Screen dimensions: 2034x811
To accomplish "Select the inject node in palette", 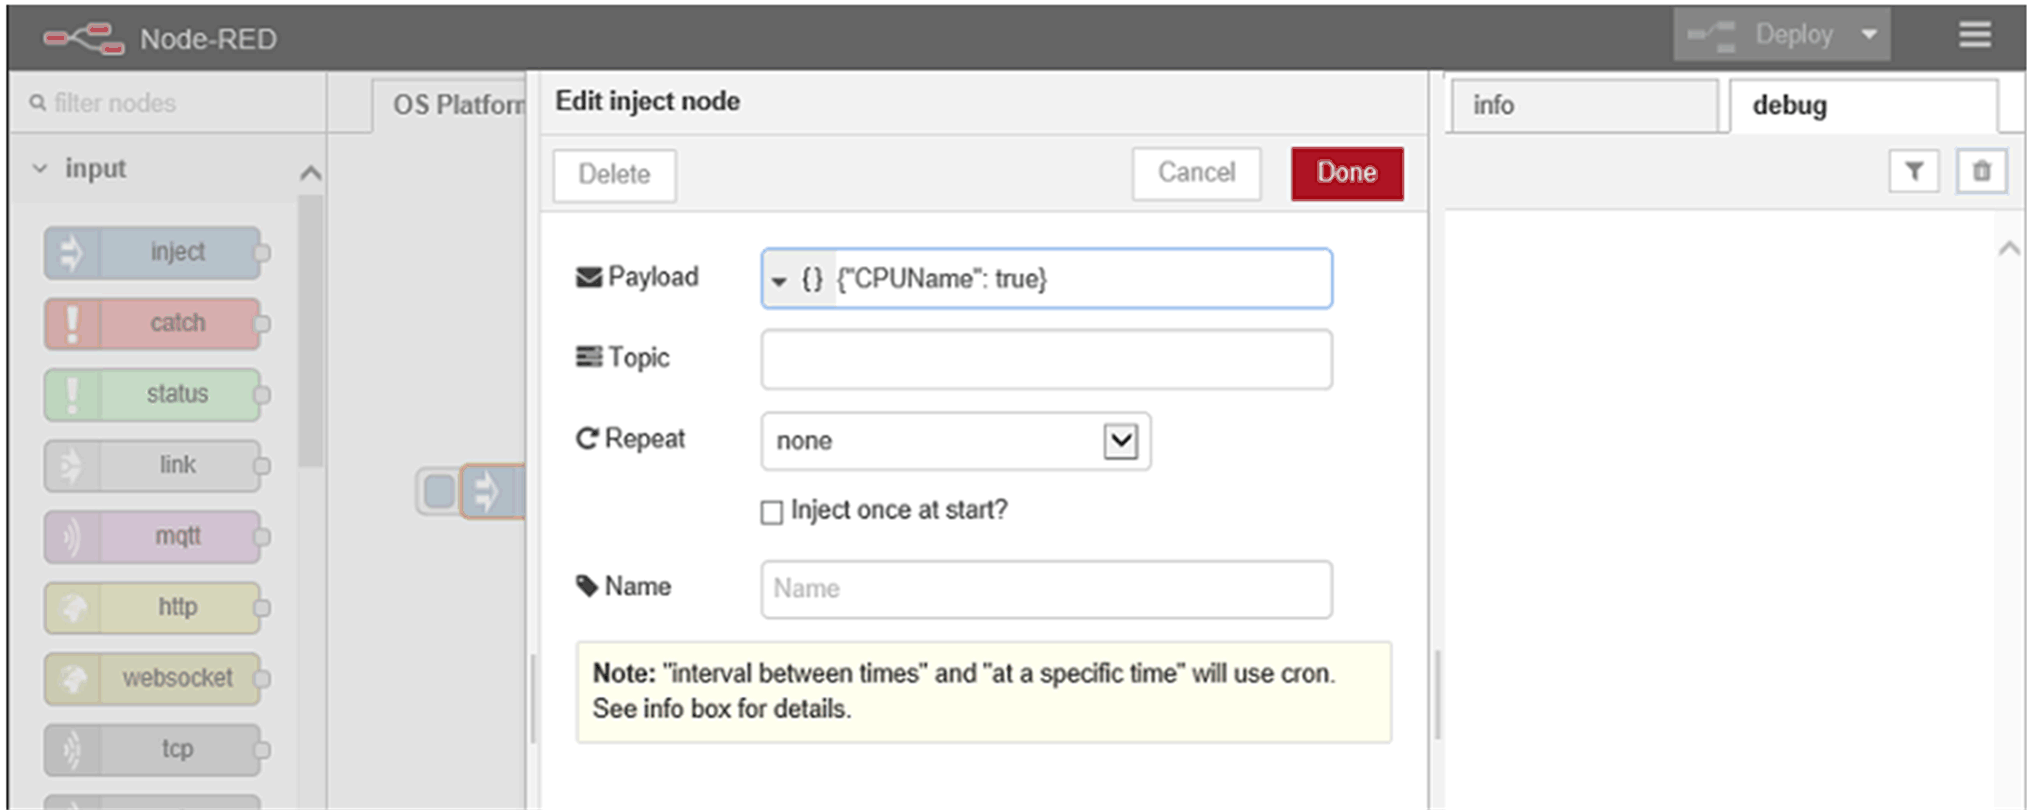I will [155, 252].
